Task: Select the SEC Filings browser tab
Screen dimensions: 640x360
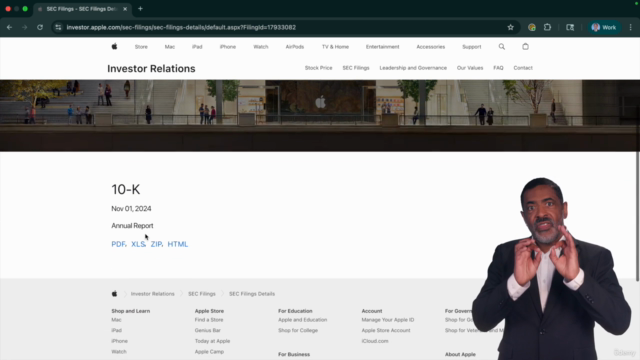Action: (x=82, y=9)
